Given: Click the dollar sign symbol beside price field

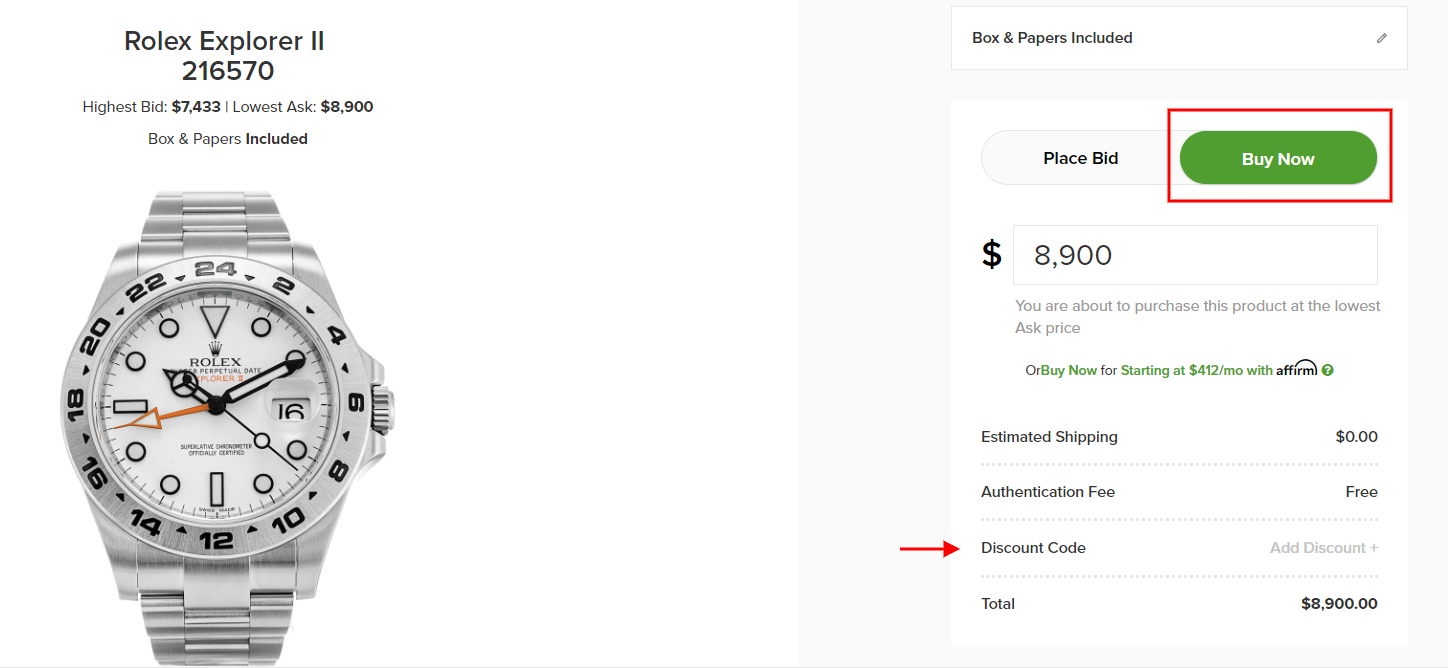Looking at the screenshot, I should (991, 254).
